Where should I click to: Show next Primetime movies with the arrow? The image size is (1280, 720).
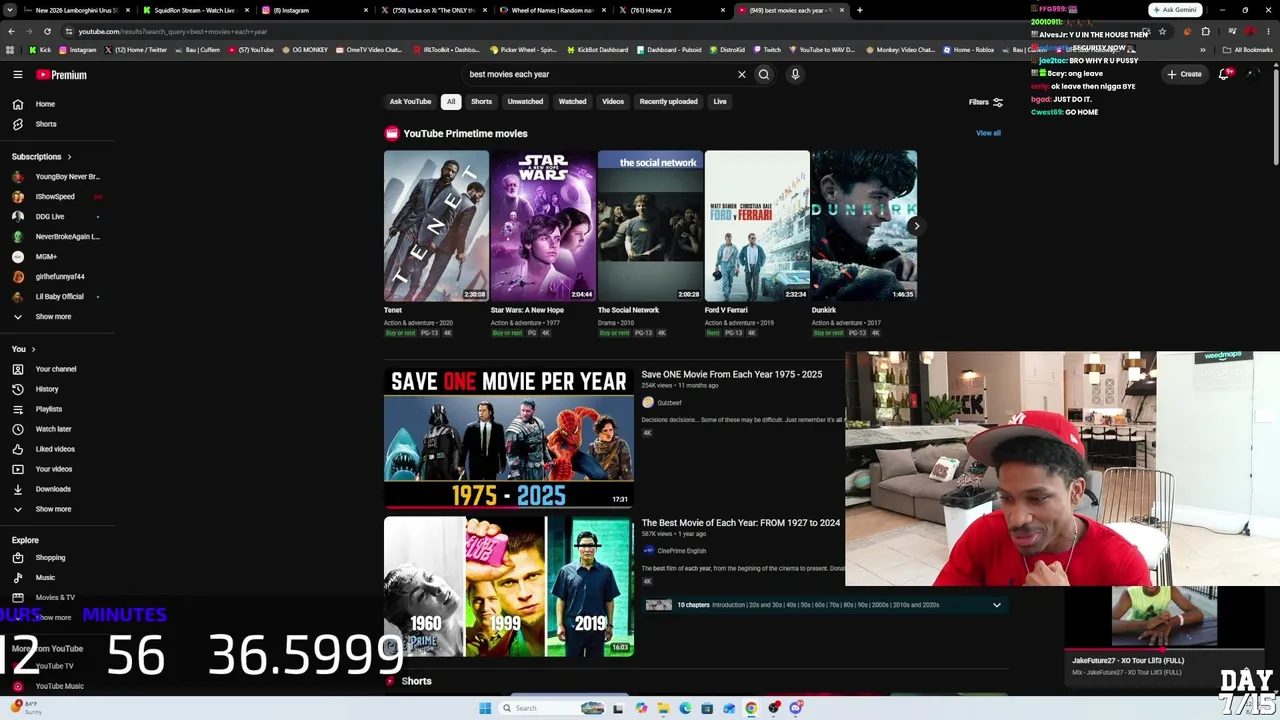pos(916,226)
